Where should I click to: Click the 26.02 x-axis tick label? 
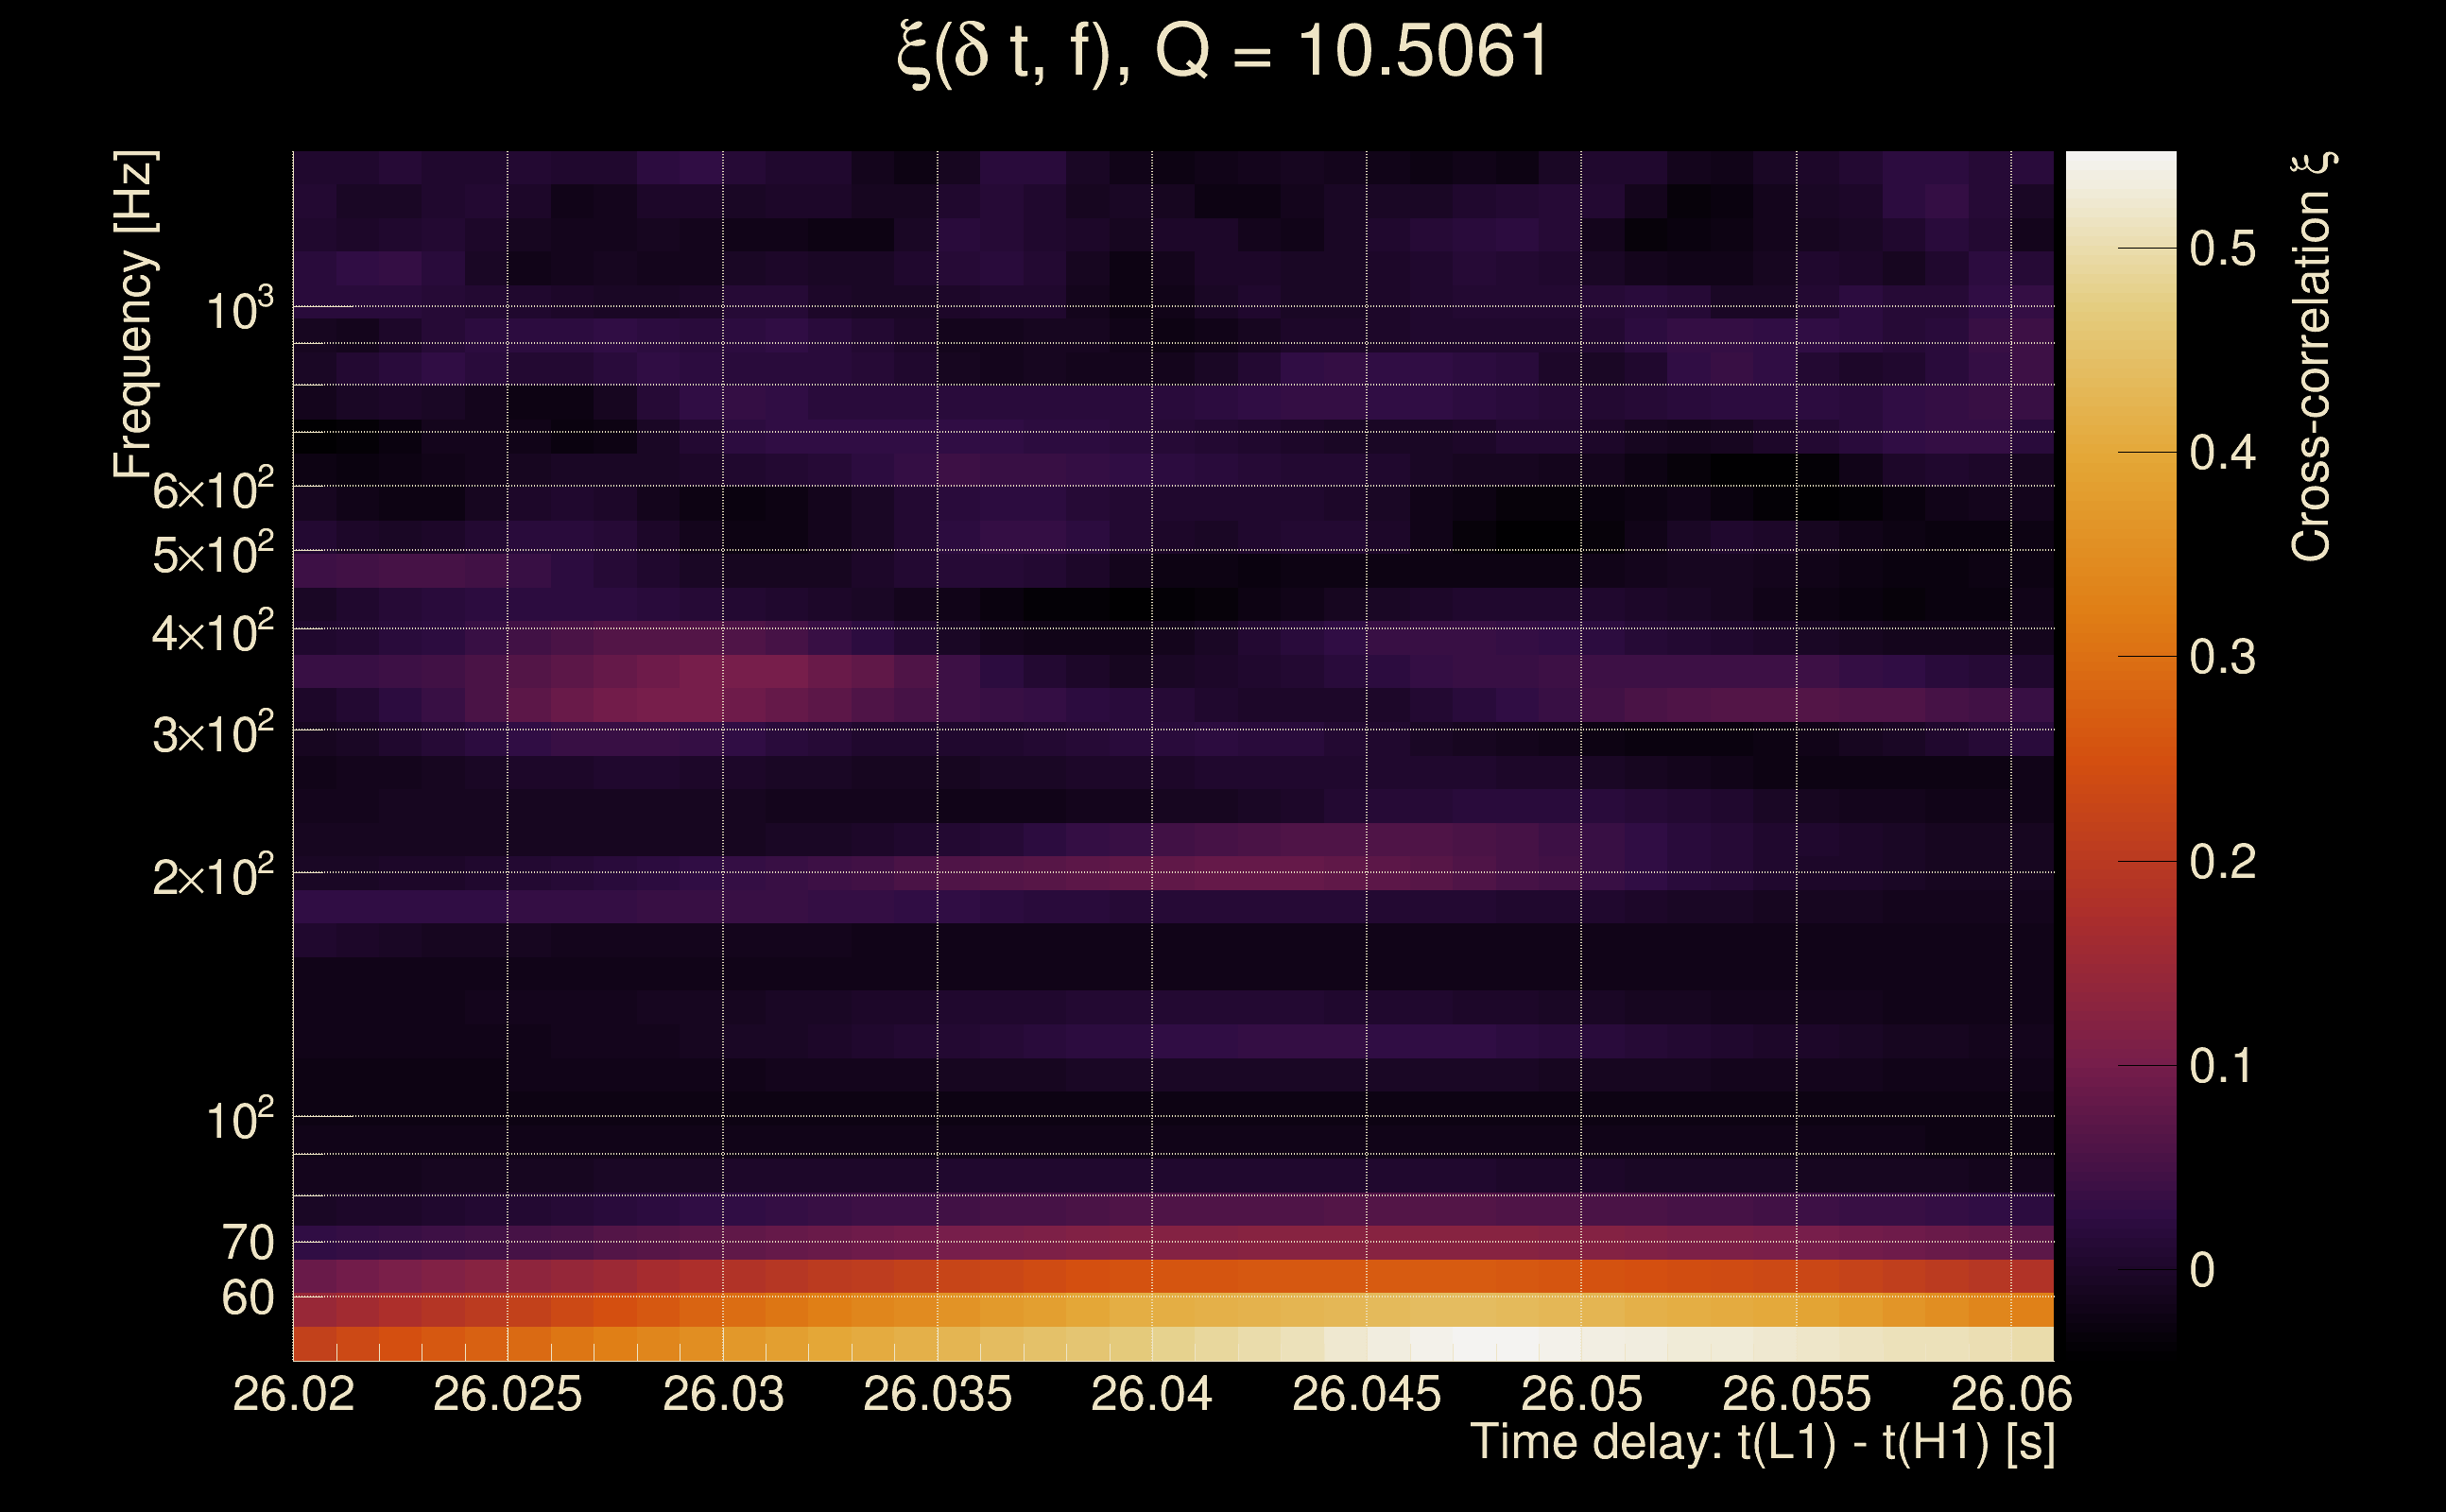coord(293,1394)
